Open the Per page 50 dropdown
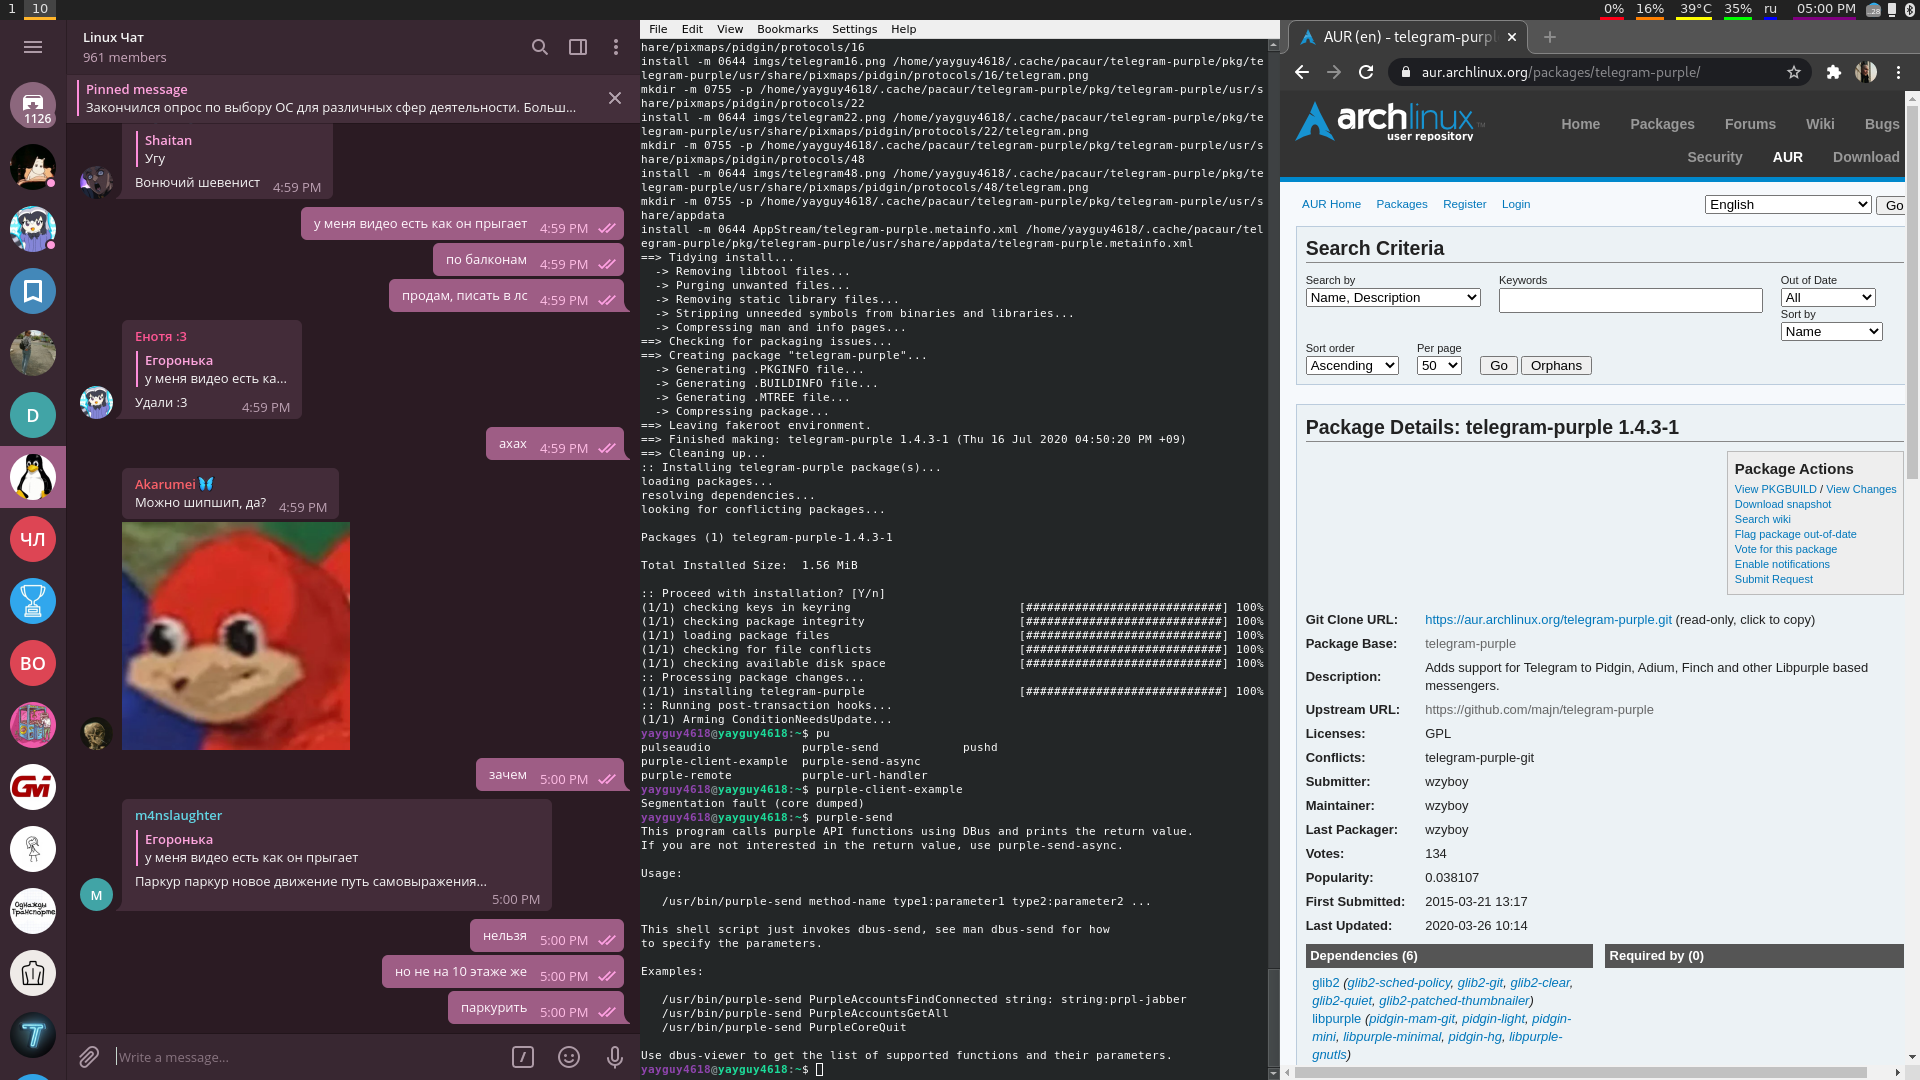This screenshot has height=1080, width=1920. click(1439, 366)
